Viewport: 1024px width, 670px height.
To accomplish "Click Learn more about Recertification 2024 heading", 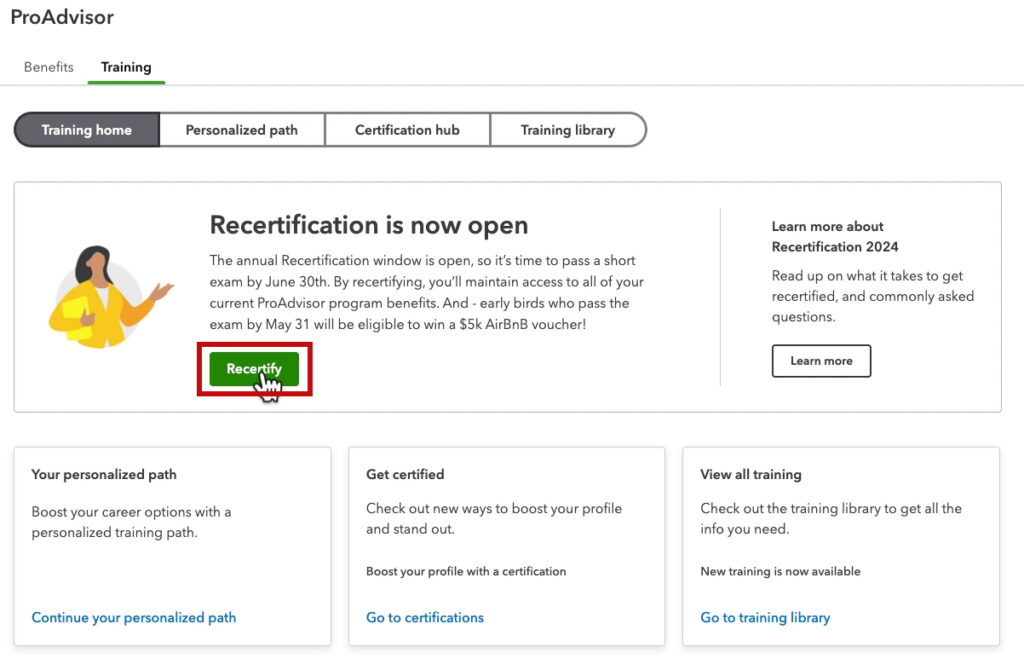I will tap(835, 237).
